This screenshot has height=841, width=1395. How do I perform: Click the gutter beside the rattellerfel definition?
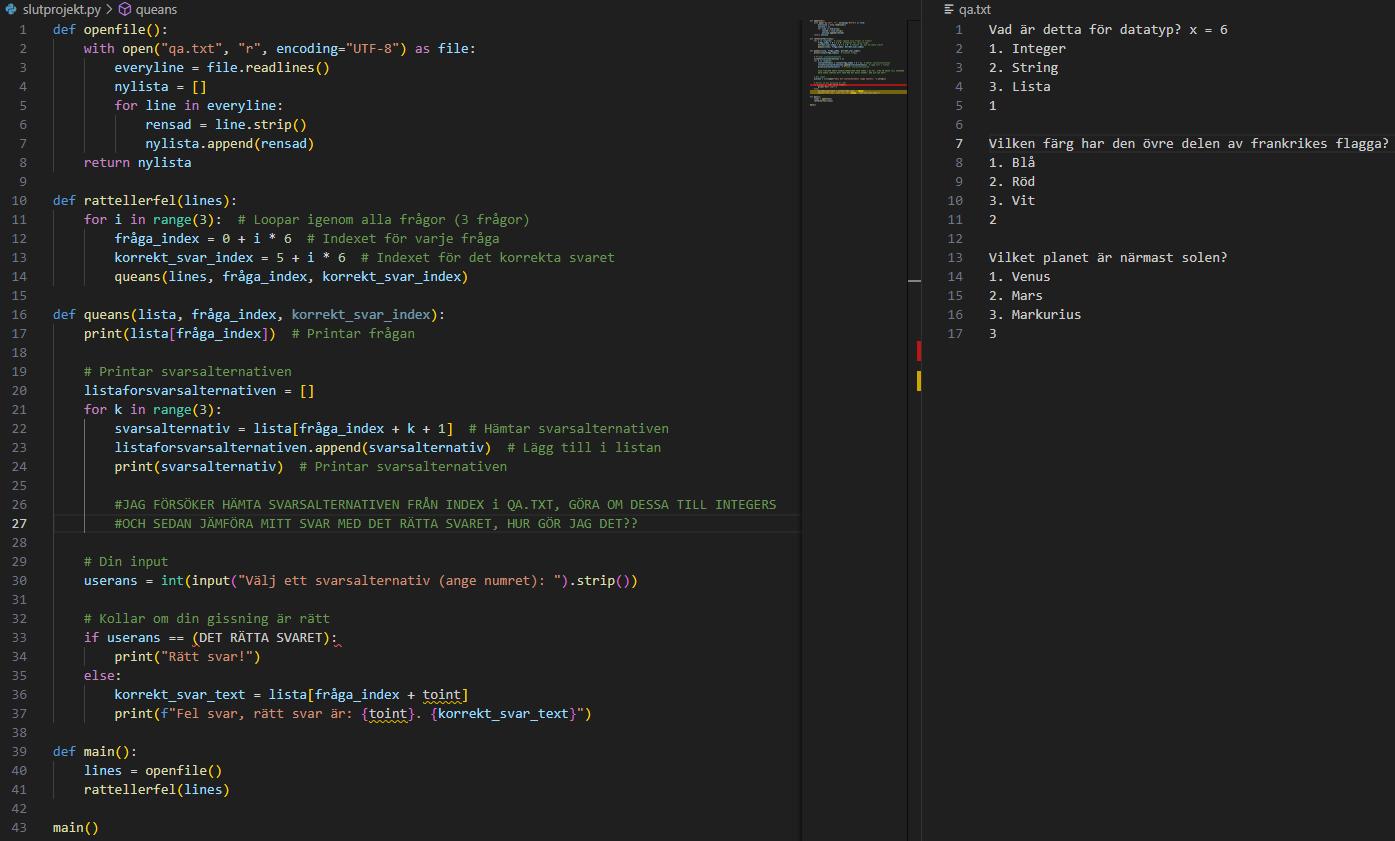click(19, 200)
